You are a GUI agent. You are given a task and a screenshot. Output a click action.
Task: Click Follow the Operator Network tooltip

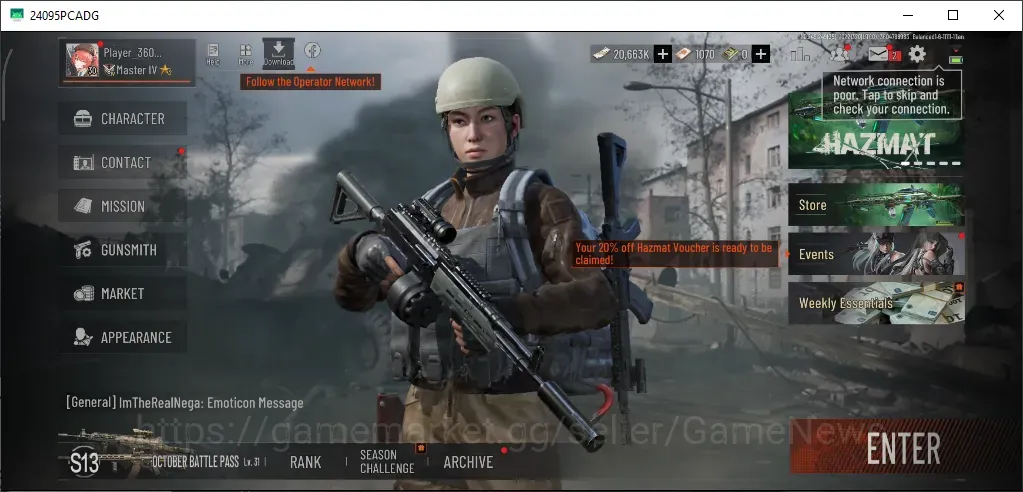coord(311,82)
